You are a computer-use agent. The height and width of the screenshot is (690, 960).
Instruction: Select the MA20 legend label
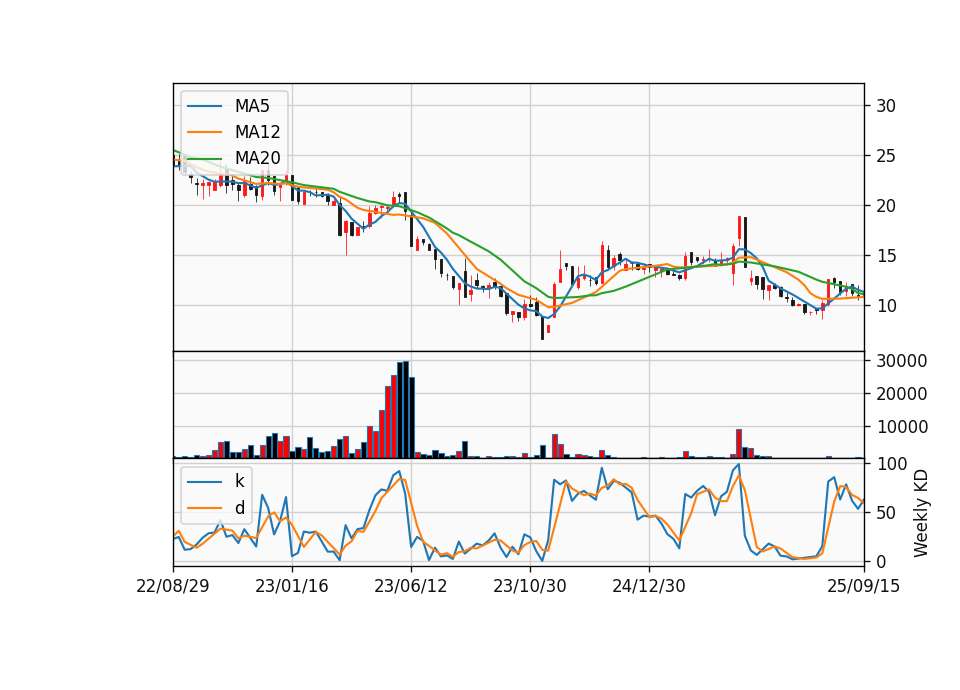(x=257, y=158)
